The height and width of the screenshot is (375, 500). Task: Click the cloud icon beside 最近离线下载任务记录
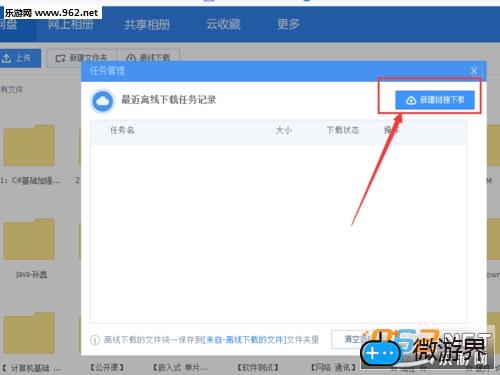coord(103,101)
